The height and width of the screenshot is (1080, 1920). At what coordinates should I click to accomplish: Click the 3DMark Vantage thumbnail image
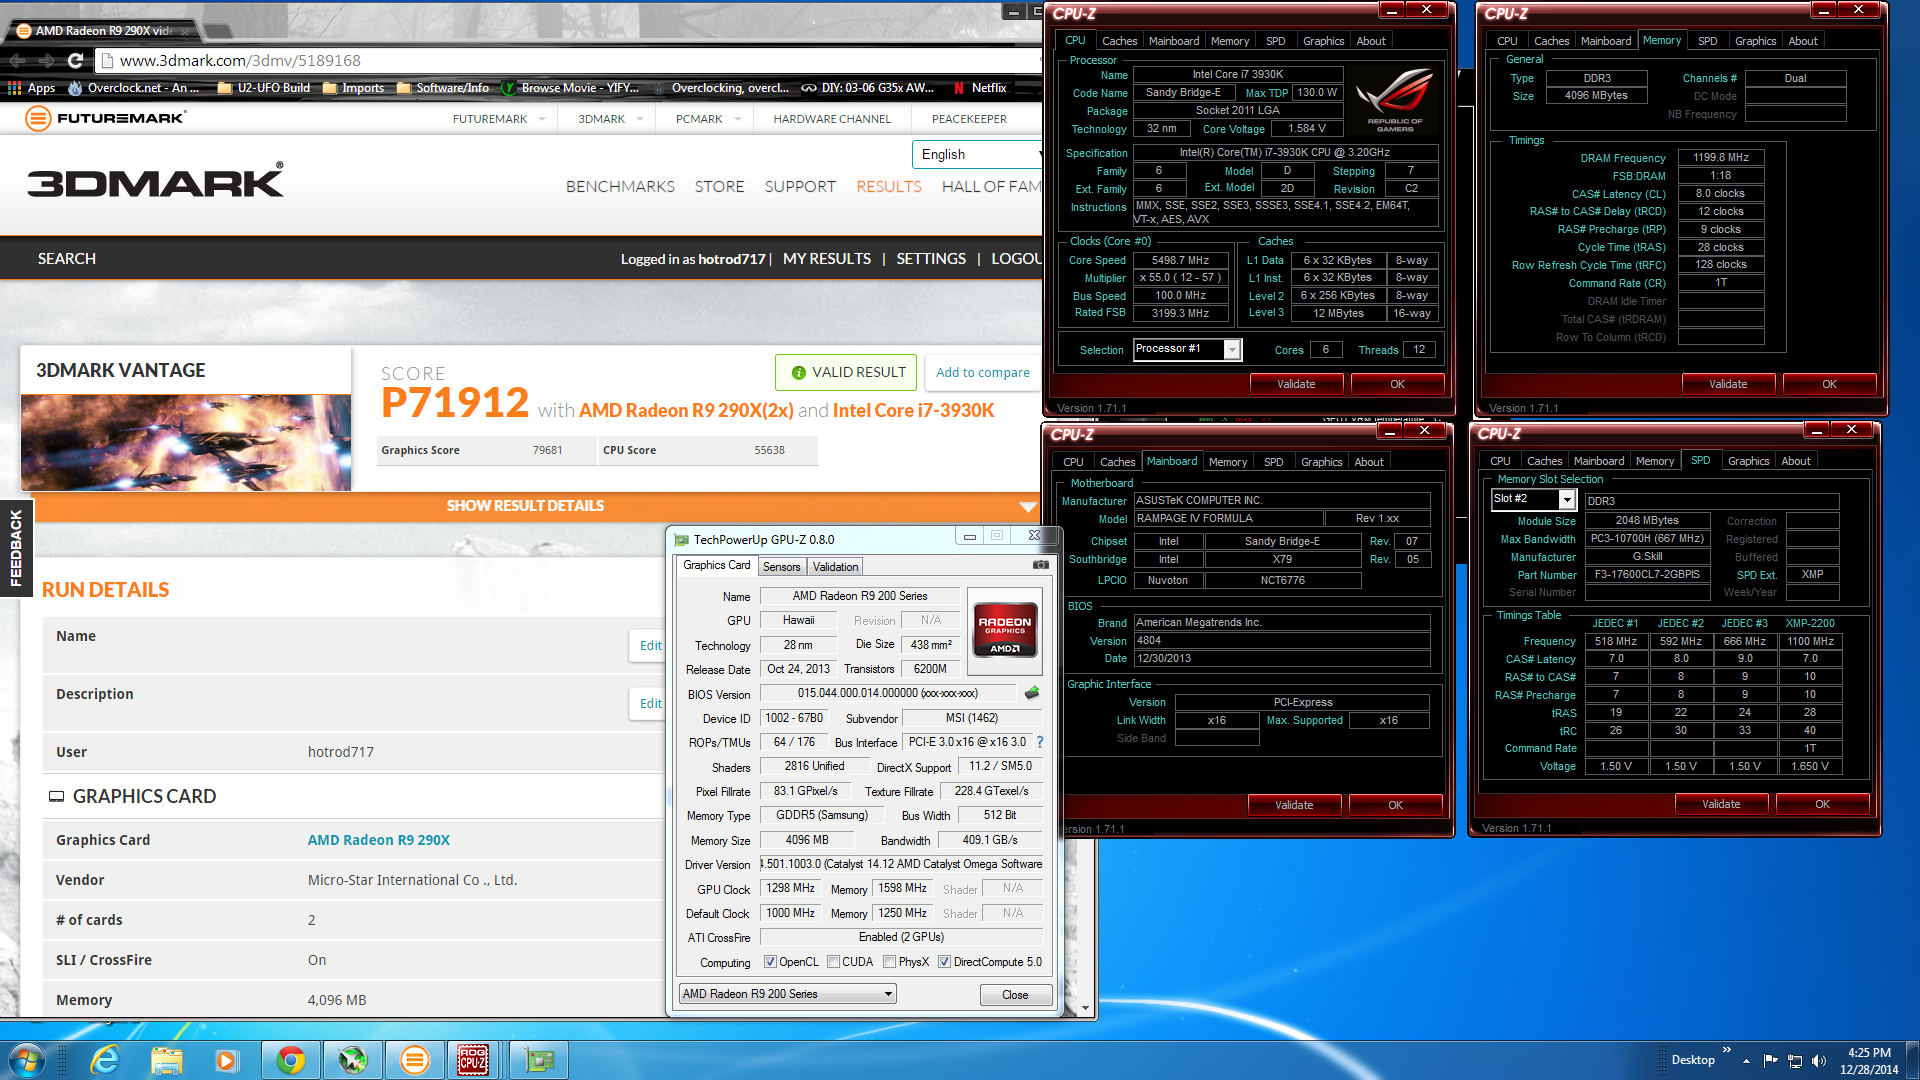[186, 442]
